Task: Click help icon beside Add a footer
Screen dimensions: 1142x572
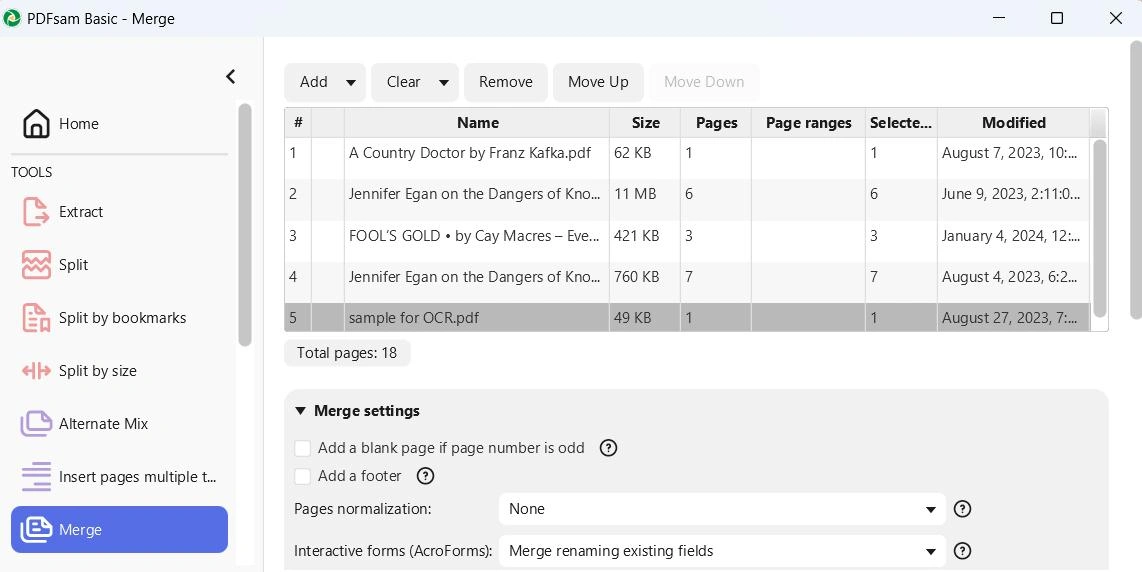Action: click(425, 476)
